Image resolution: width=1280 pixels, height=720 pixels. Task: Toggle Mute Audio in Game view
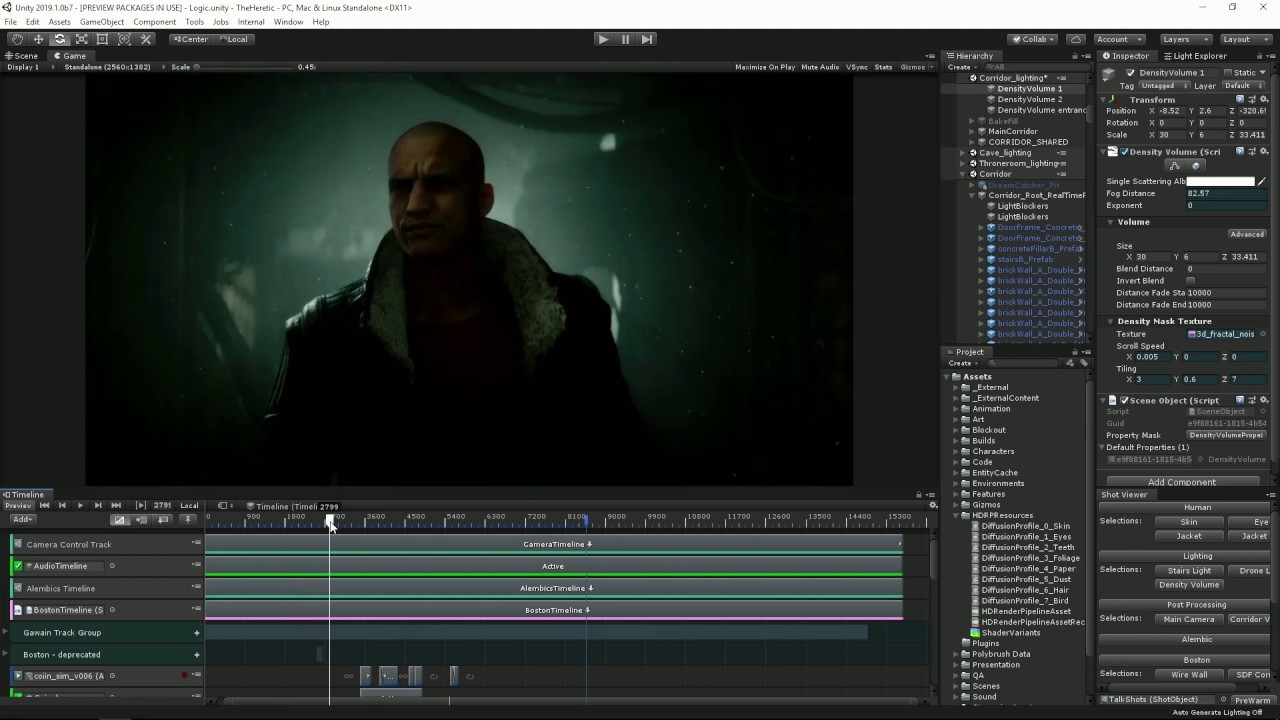coord(820,67)
